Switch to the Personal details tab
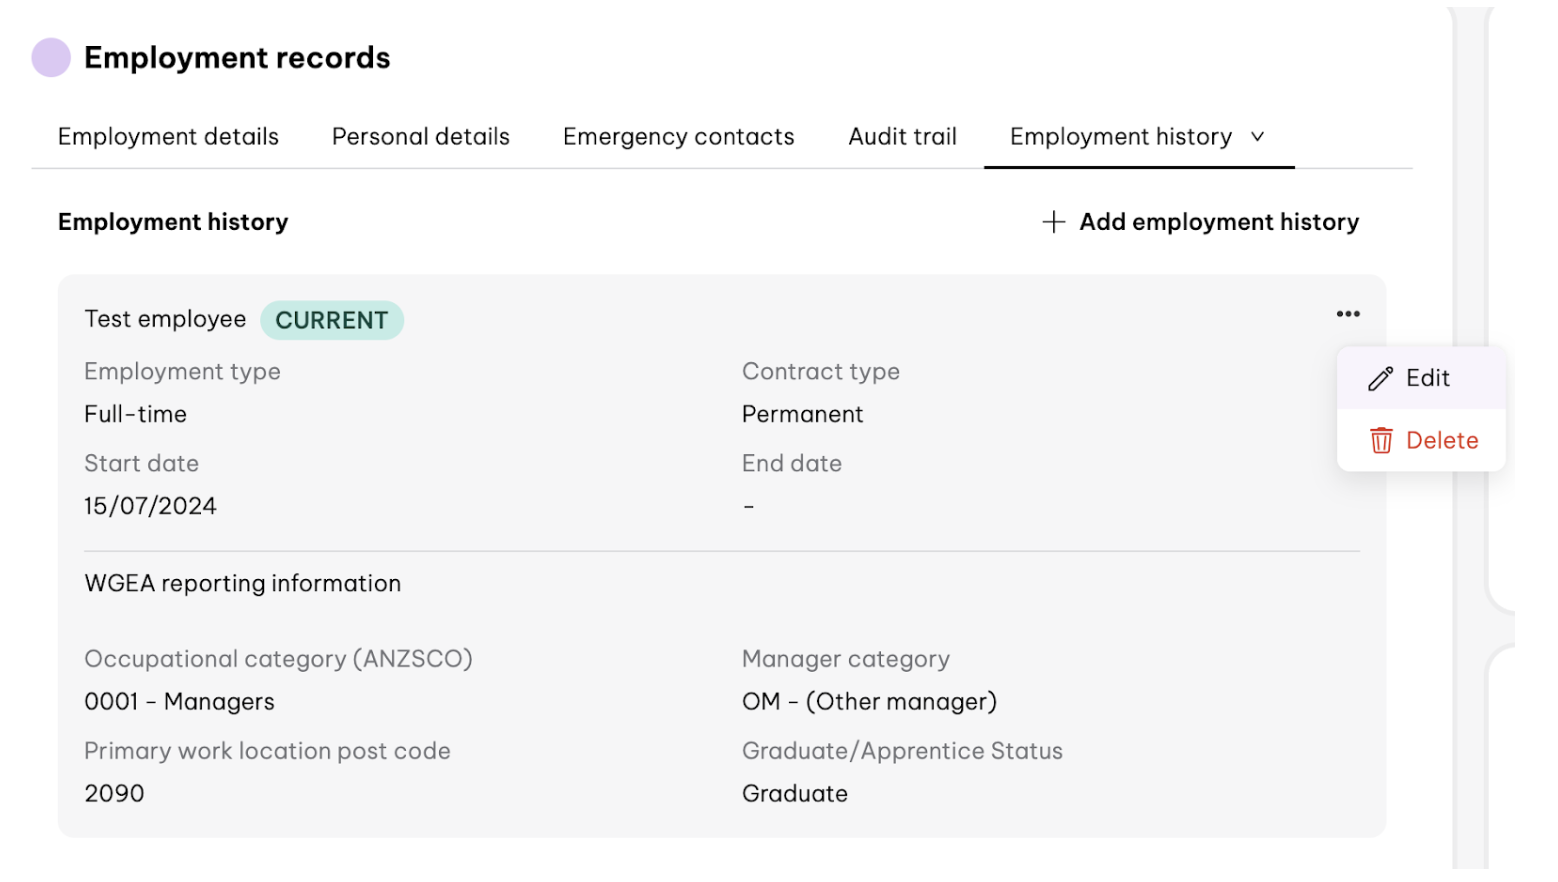Image resolution: width=1558 pixels, height=882 pixels. (420, 137)
